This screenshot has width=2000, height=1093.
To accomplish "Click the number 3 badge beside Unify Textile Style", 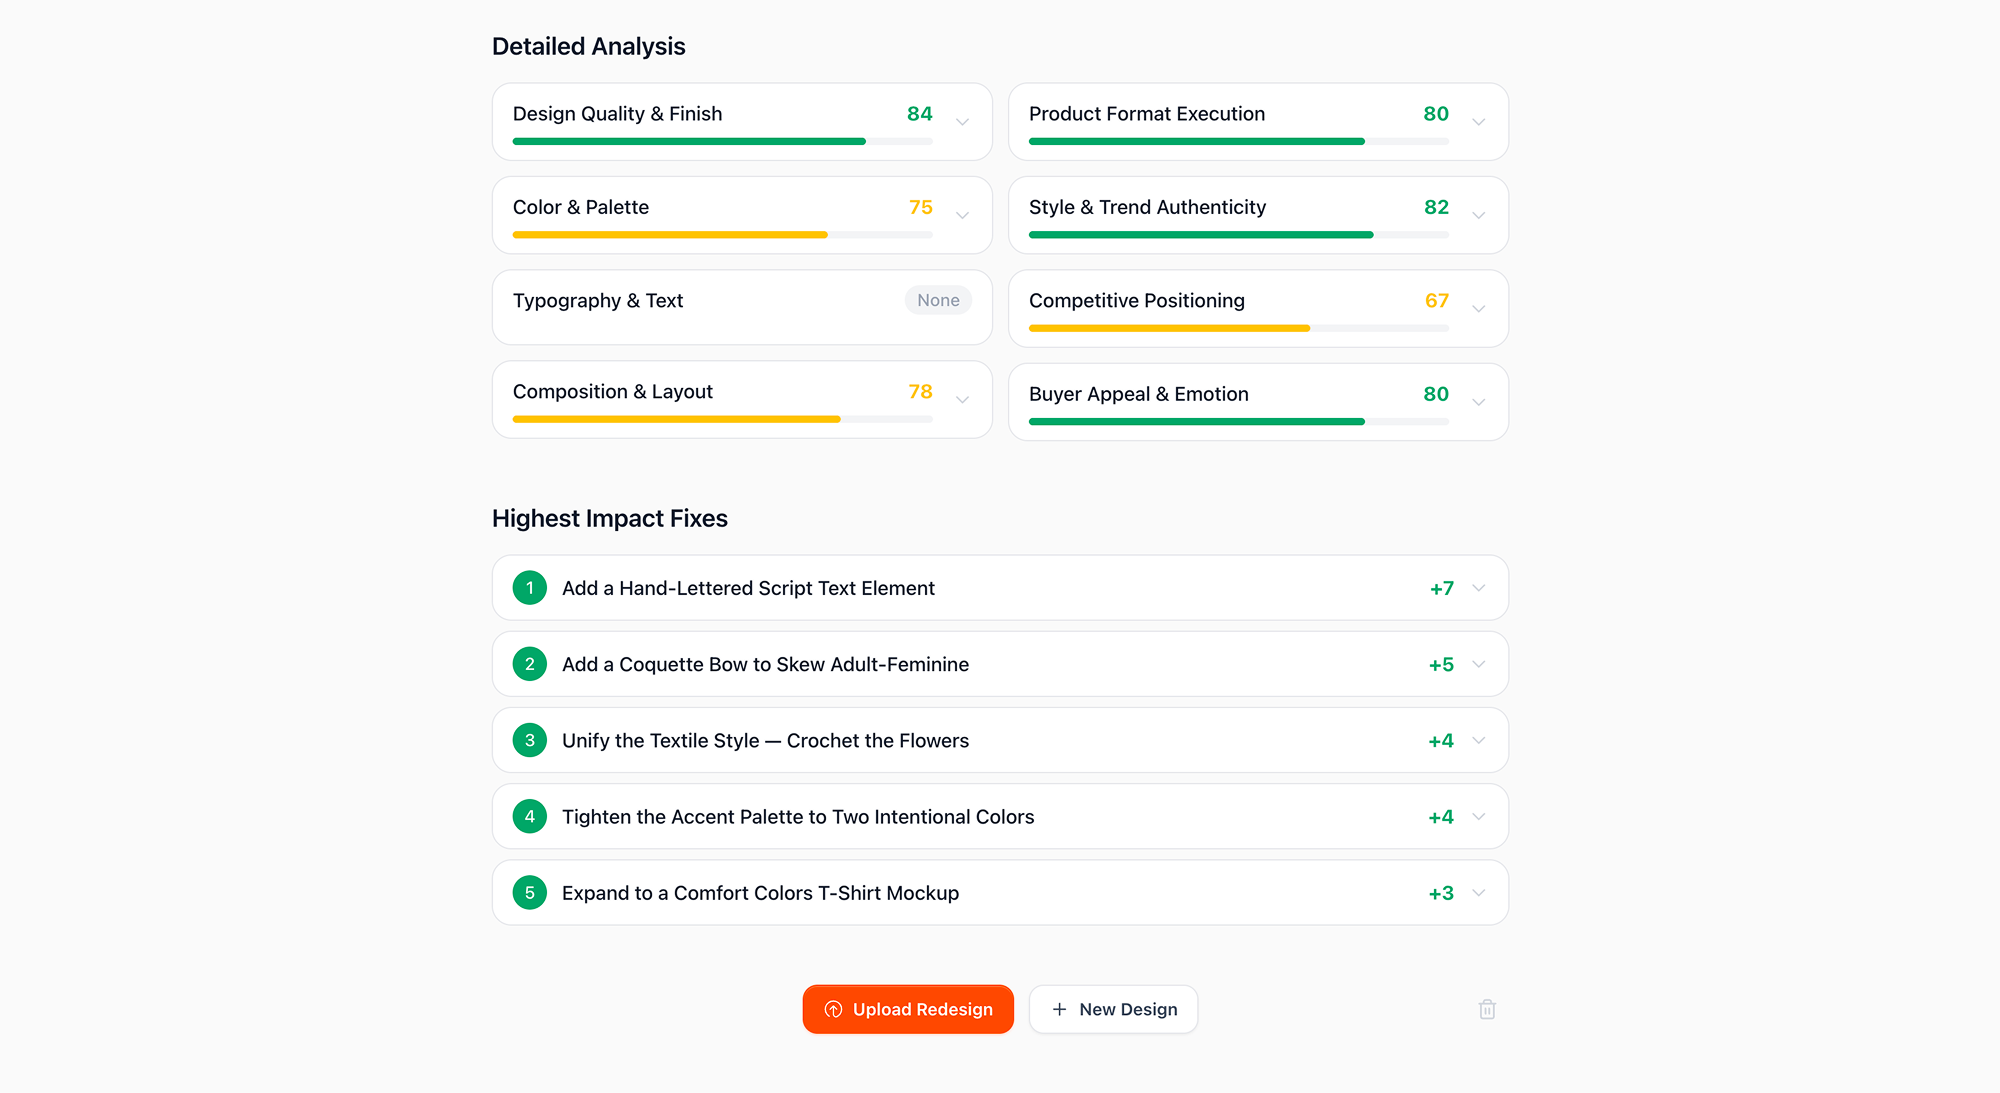I will pos(529,740).
